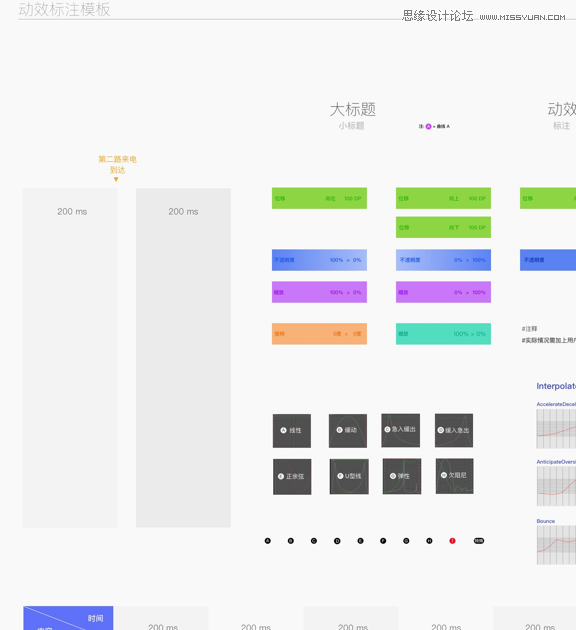
Task: Select the U型线 curve thumbnail
Action: tap(349, 476)
